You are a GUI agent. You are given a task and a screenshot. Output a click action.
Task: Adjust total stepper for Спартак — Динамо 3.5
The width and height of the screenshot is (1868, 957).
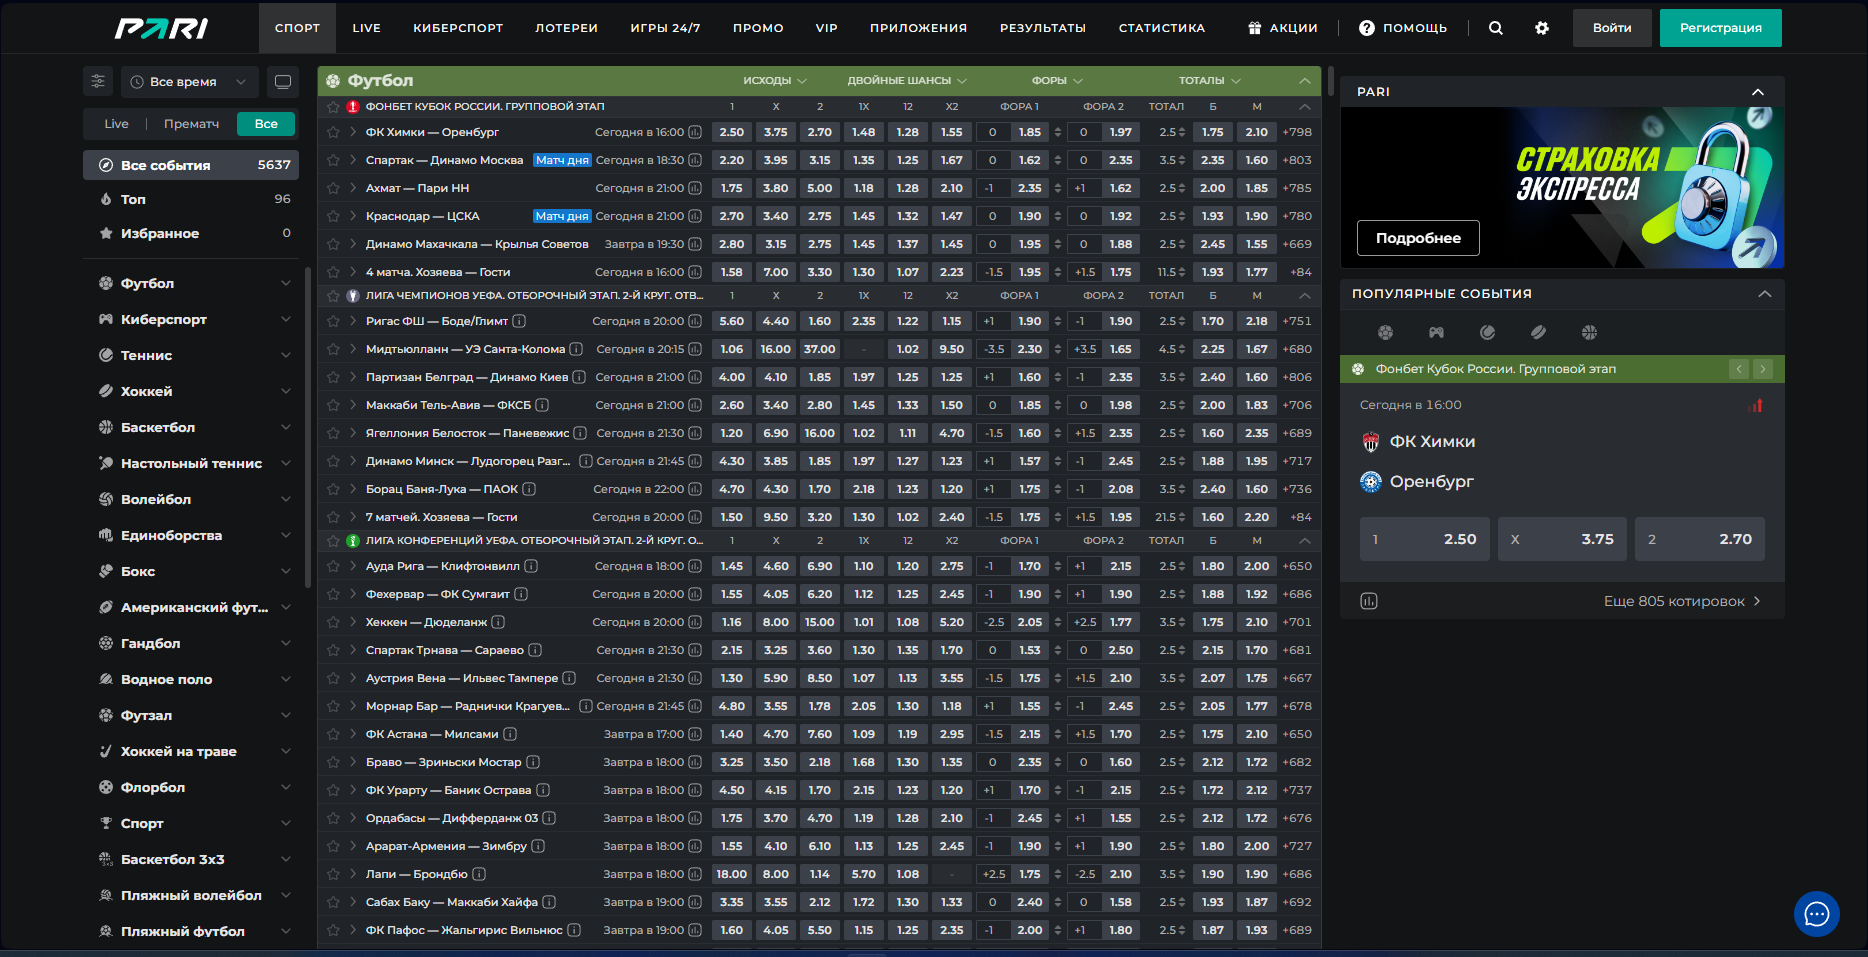(1181, 160)
